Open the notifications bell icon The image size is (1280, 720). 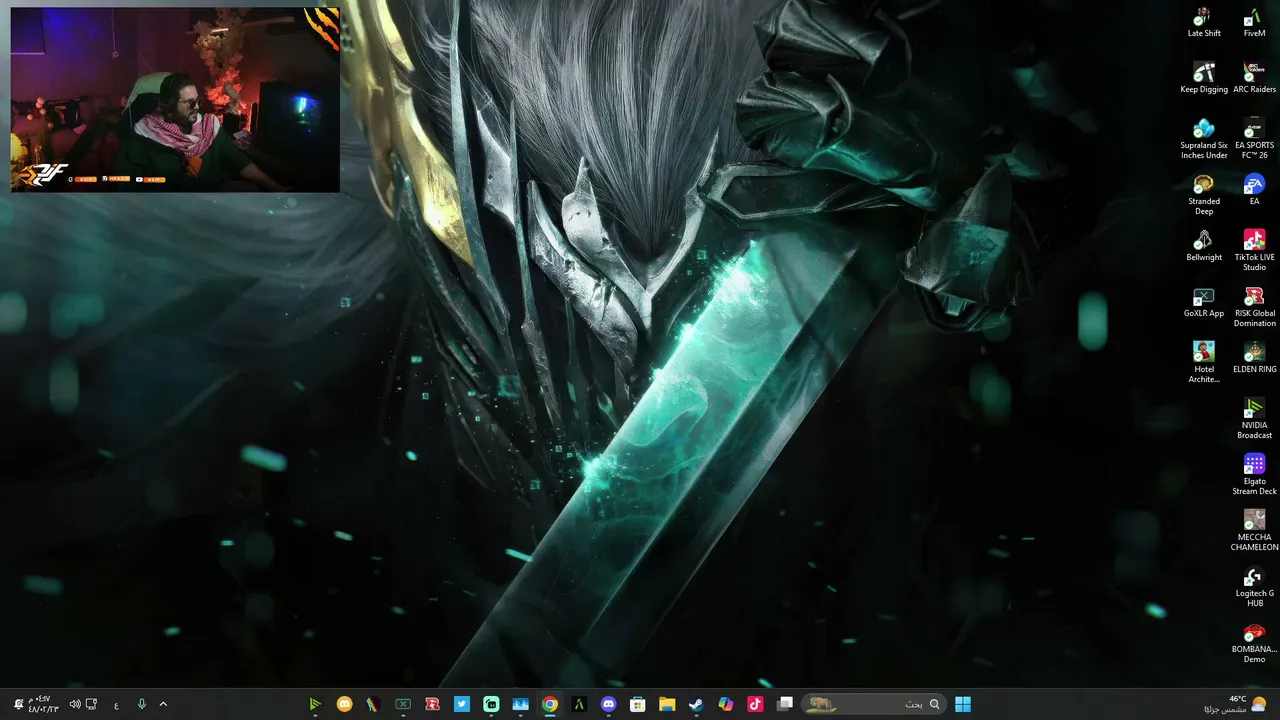(18, 704)
